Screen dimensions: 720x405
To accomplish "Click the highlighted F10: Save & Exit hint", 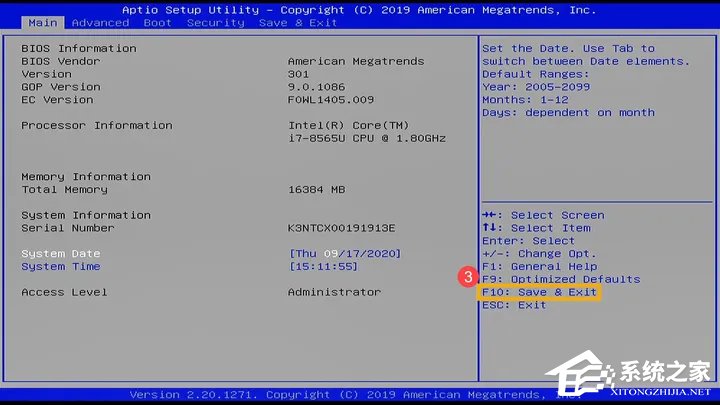I will point(538,292).
